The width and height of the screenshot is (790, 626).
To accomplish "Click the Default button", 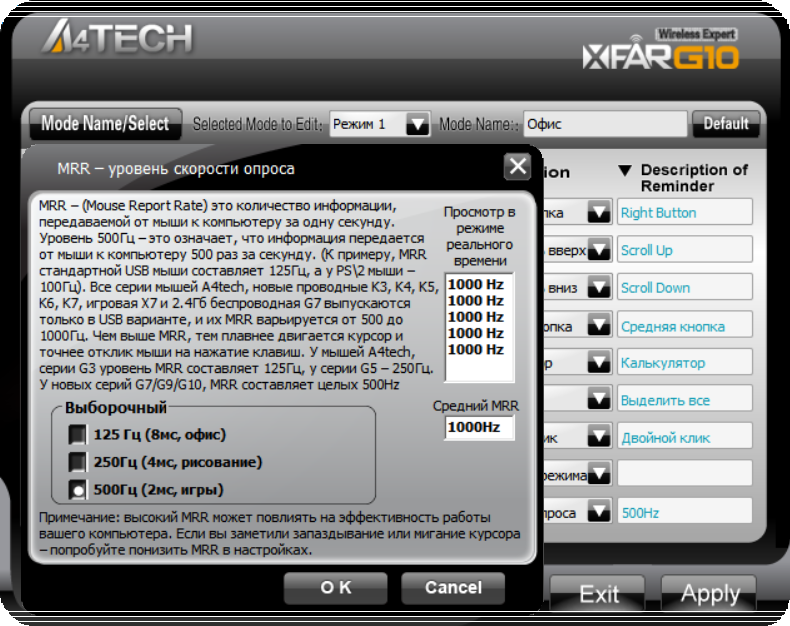I will tap(726, 124).
